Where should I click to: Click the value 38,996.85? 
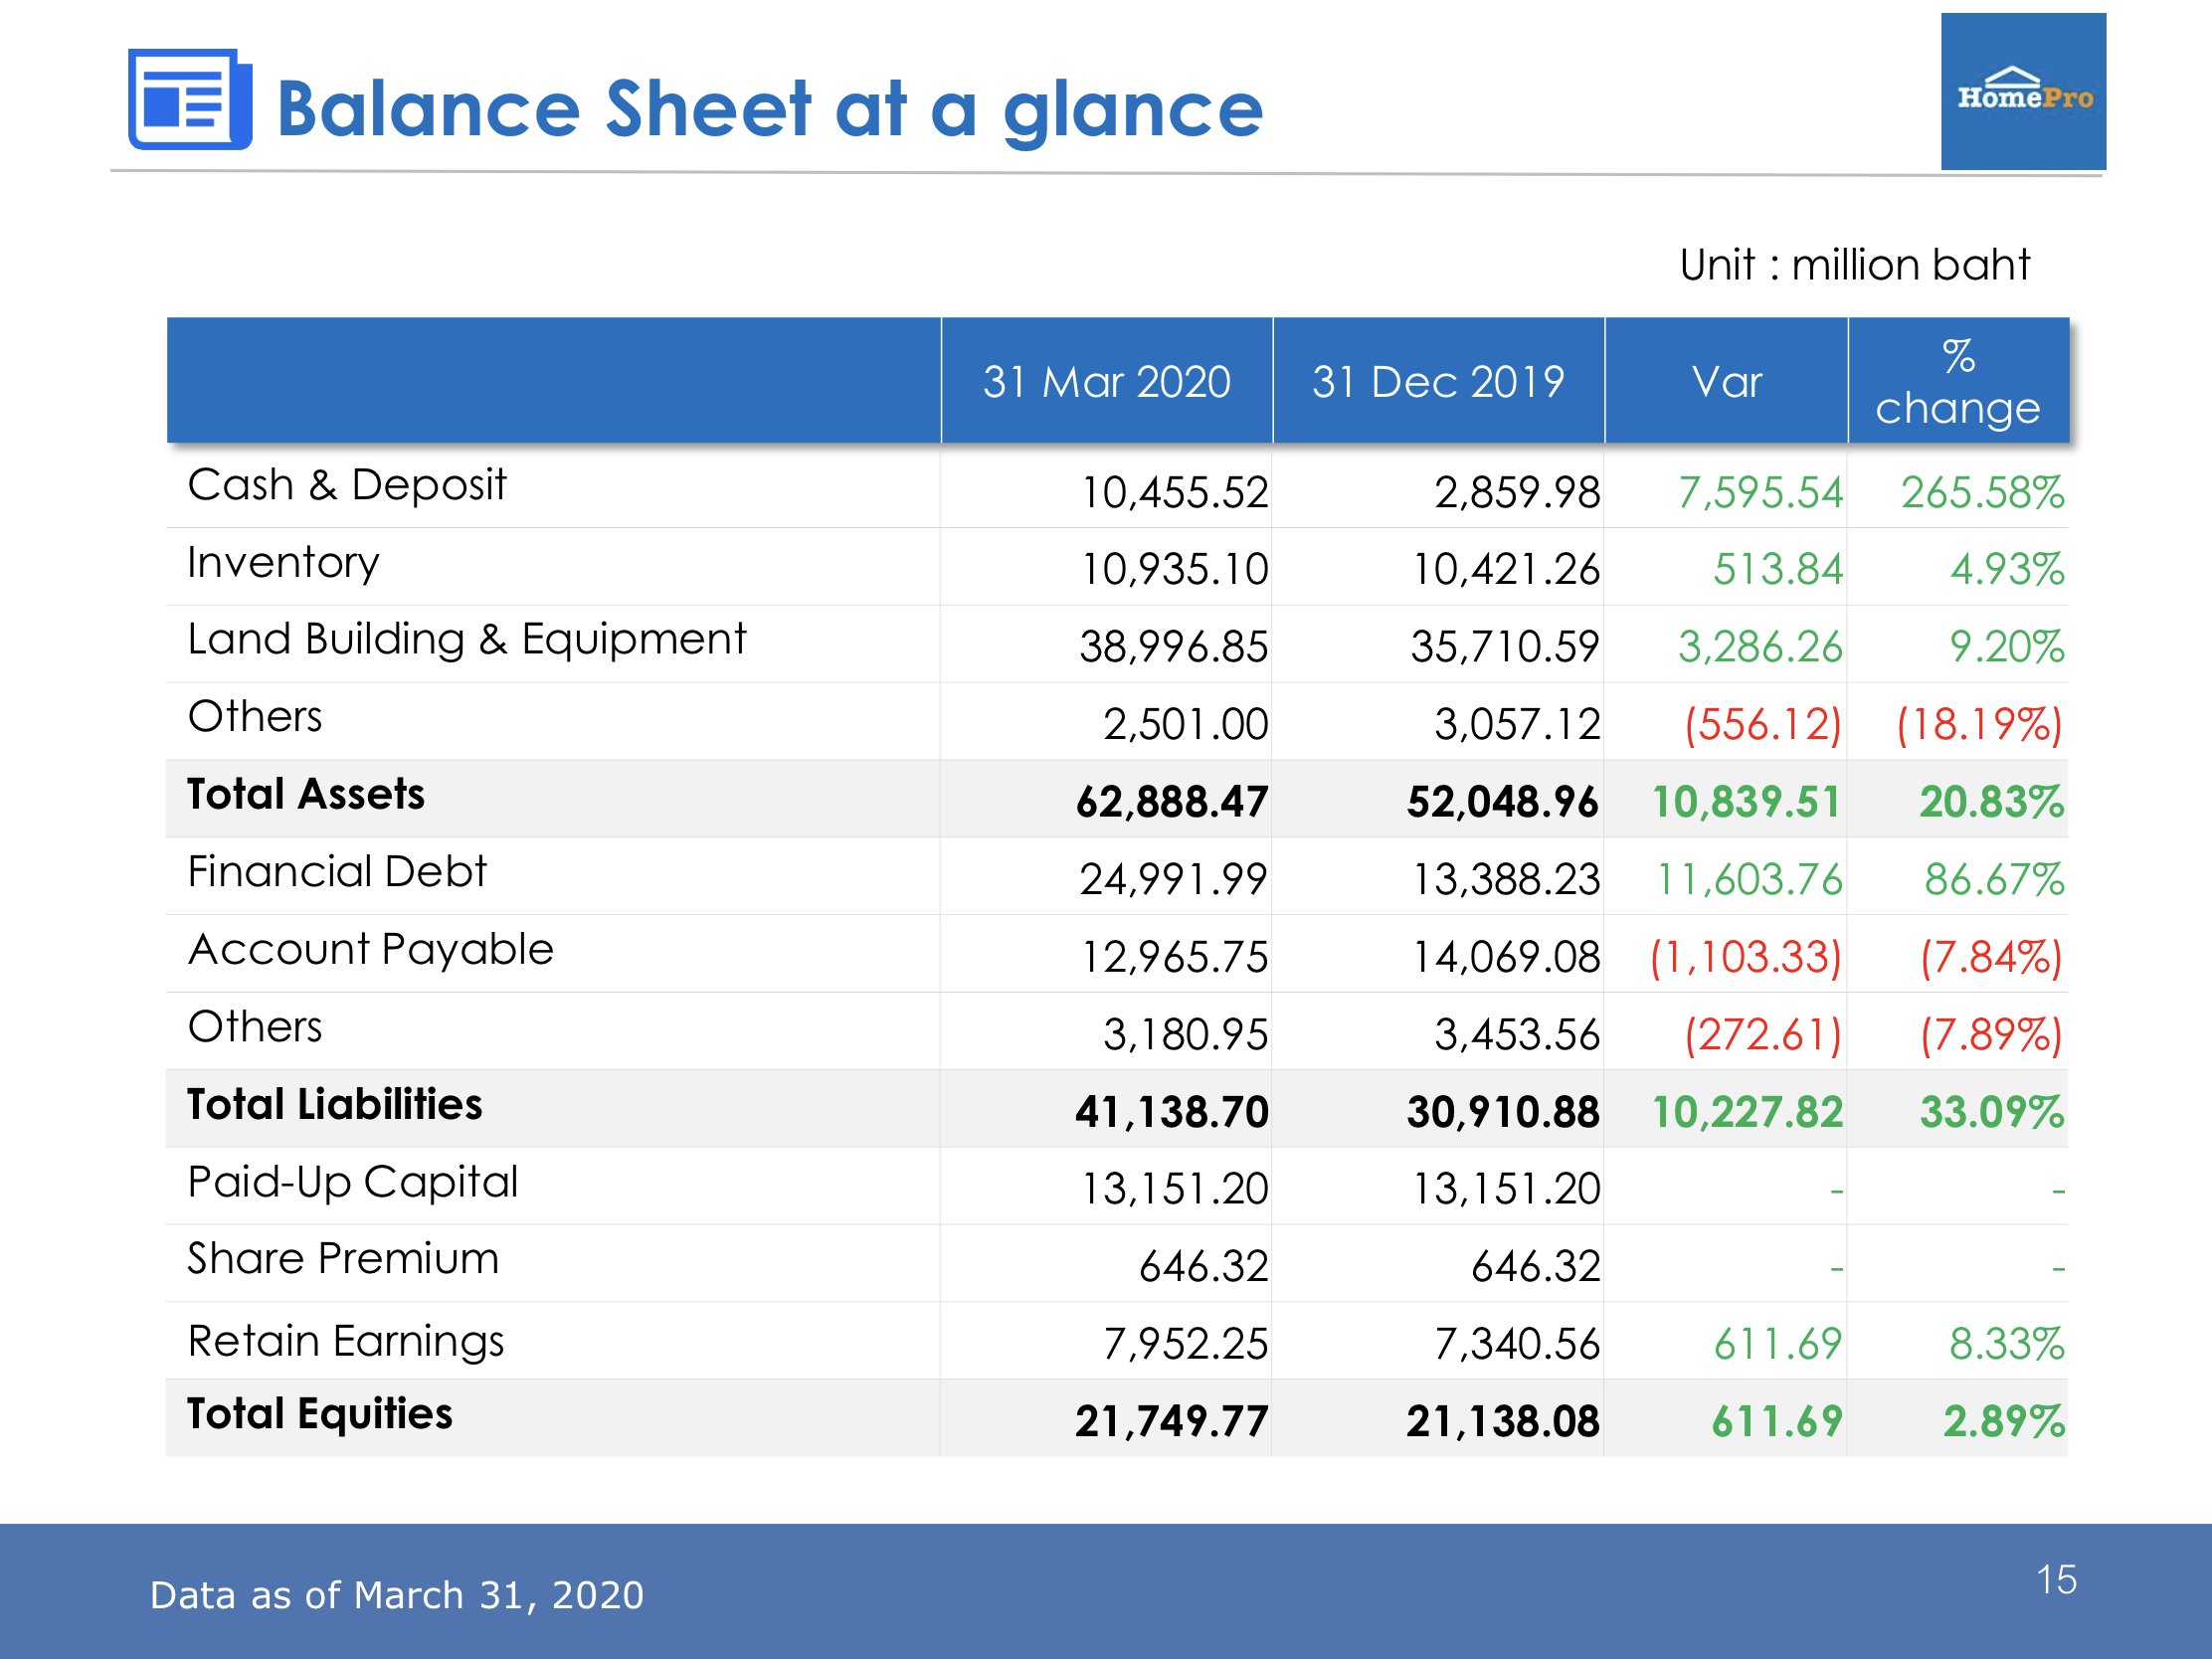coord(1174,647)
